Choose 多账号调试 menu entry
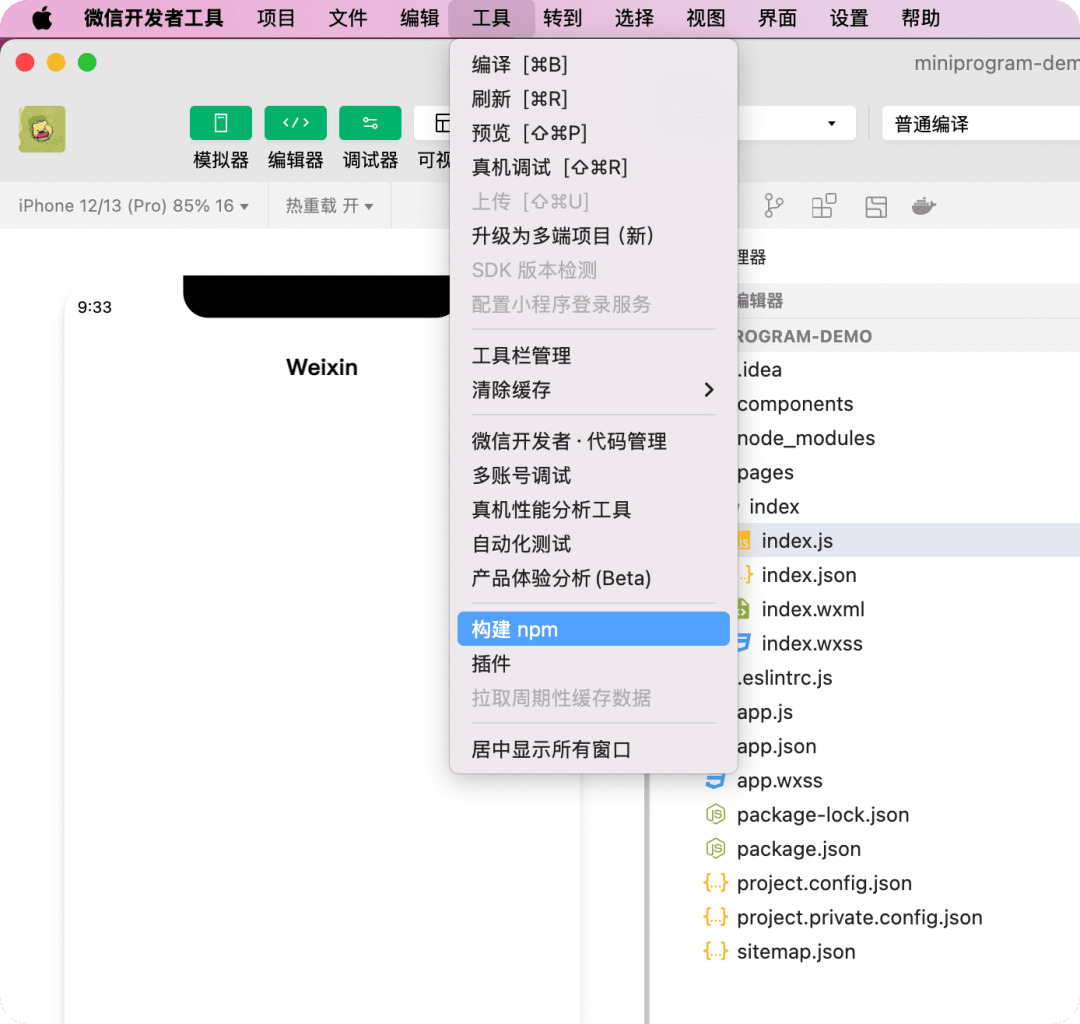The width and height of the screenshot is (1080, 1024). point(593,475)
